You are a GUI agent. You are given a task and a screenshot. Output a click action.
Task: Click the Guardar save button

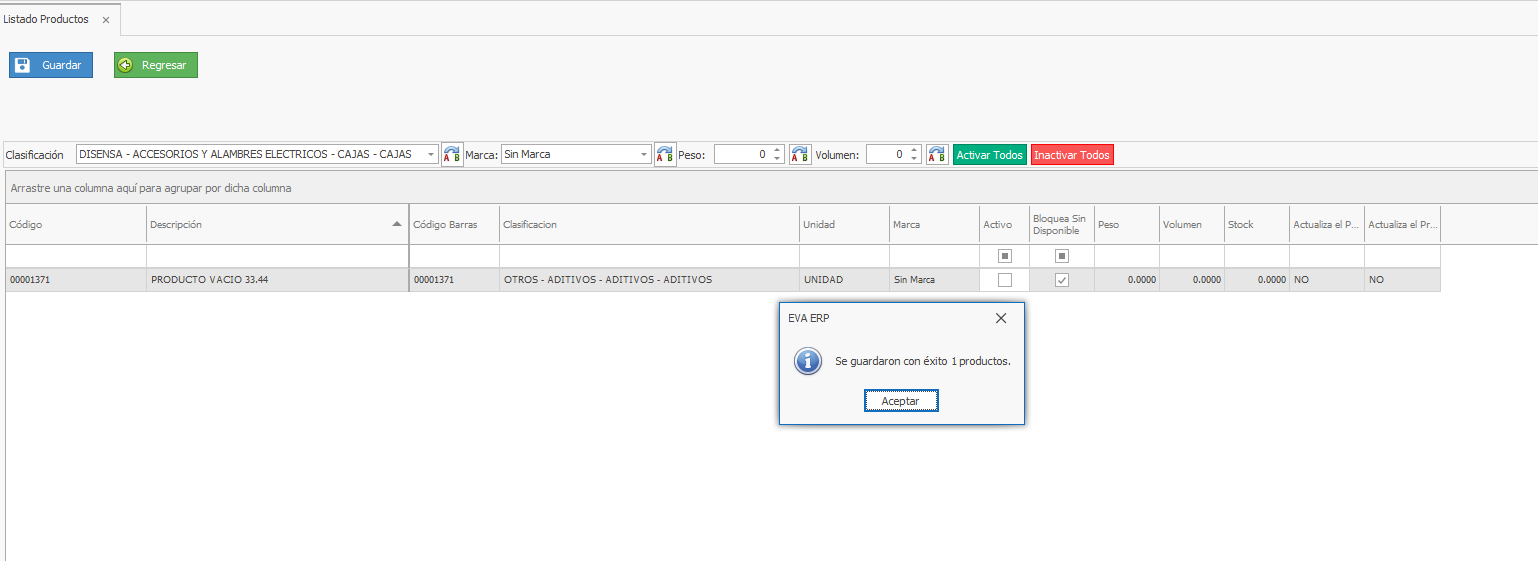(x=51, y=65)
